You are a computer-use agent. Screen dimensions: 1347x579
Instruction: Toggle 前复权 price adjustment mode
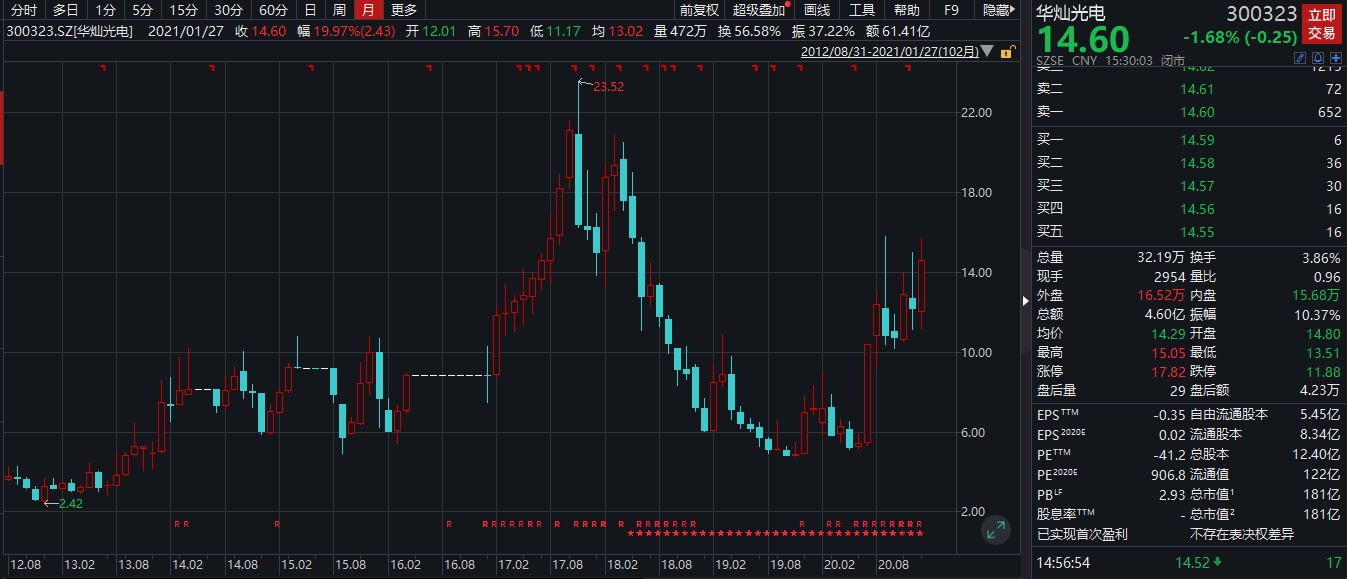(x=699, y=10)
